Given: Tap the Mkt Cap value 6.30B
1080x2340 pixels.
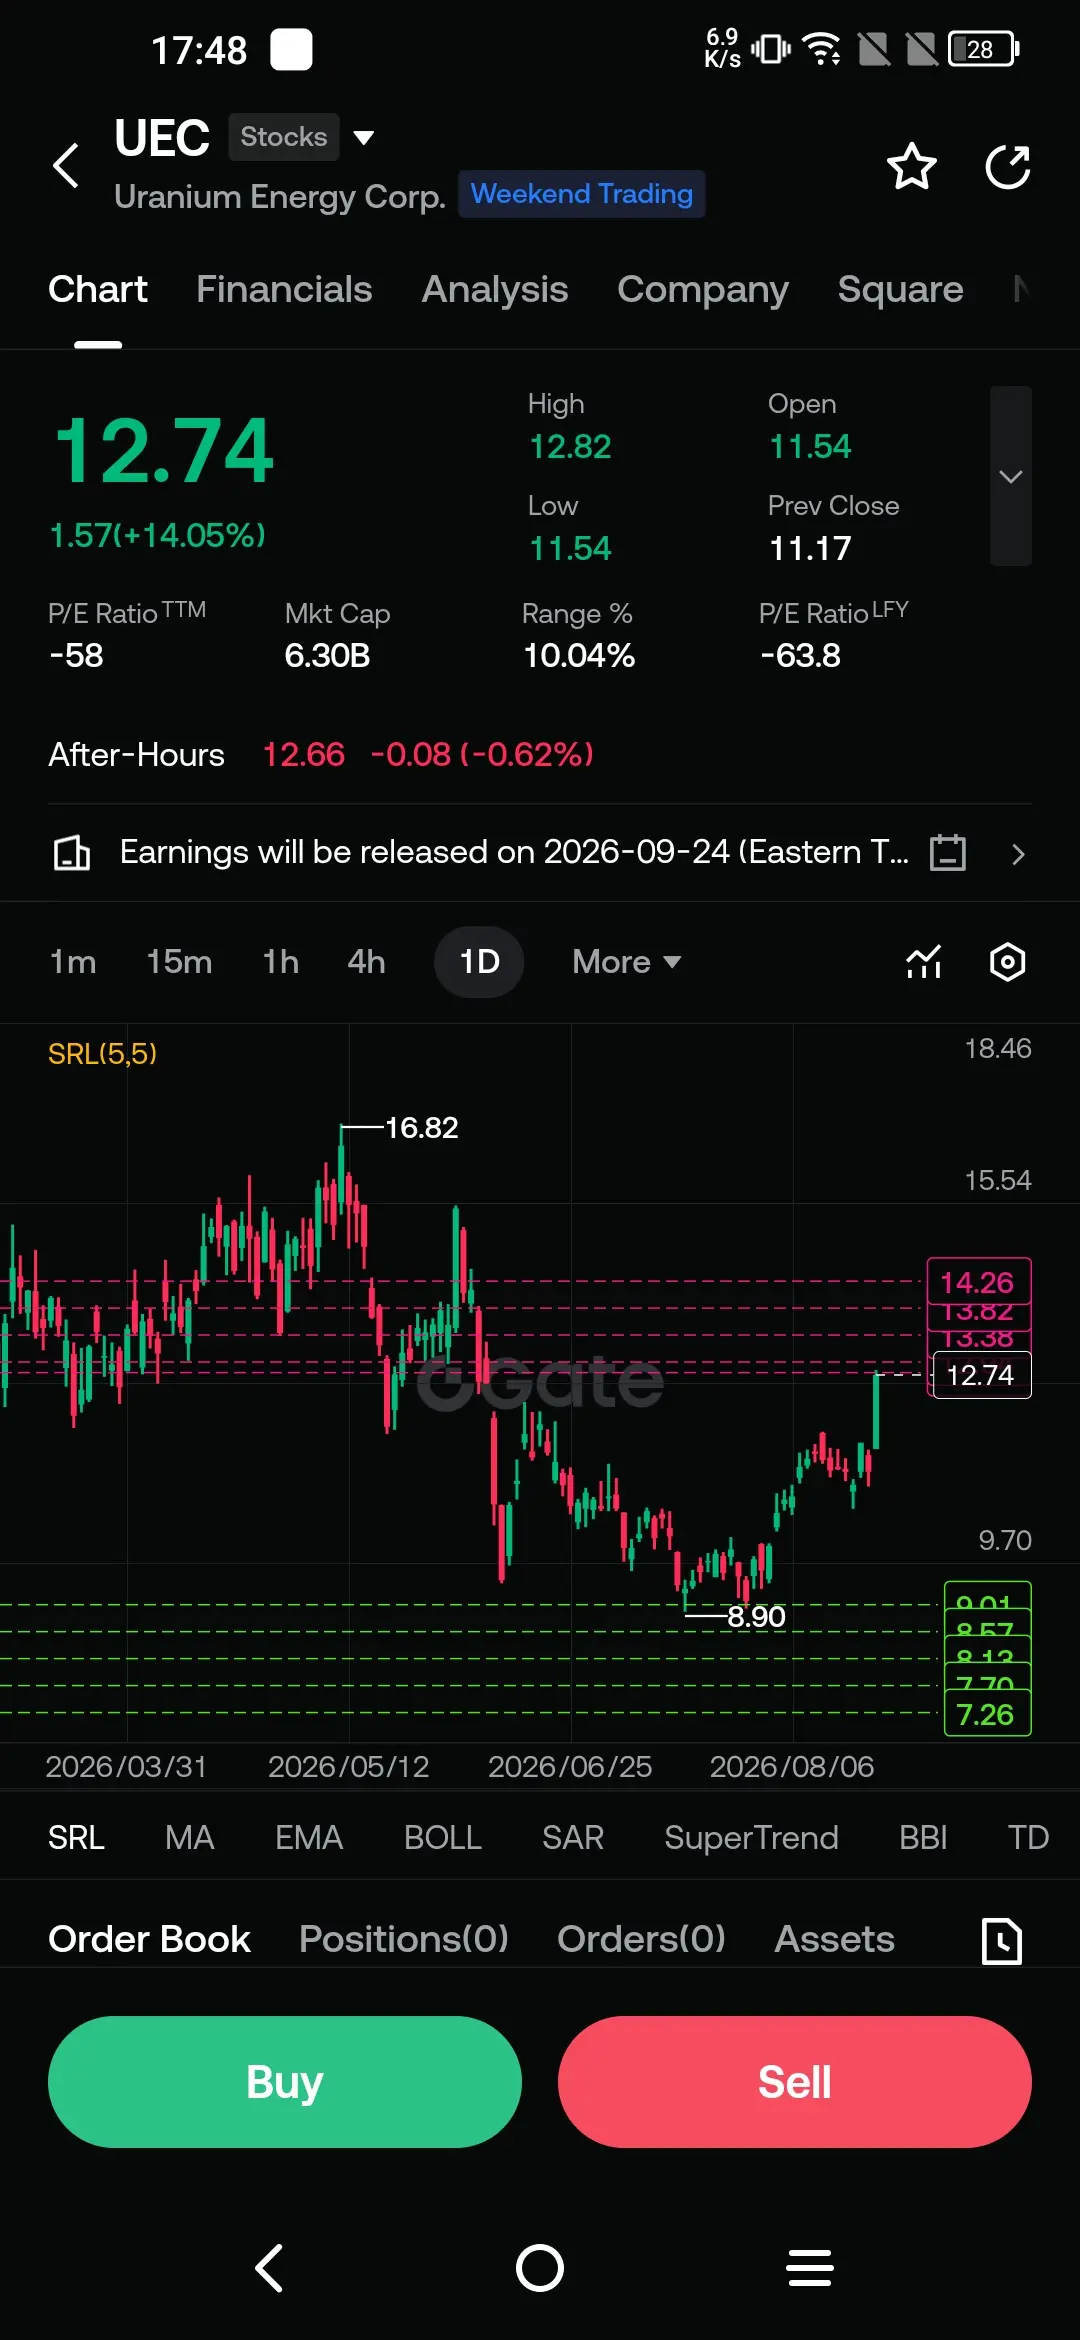Looking at the screenshot, I should click(x=327, y=656).
